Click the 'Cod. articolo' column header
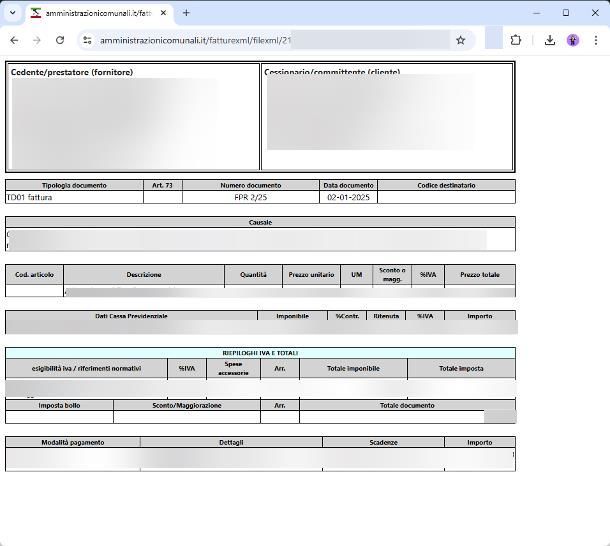Image resolution: width=610 pixels, height=546 pixels. [x=34, y=275]
